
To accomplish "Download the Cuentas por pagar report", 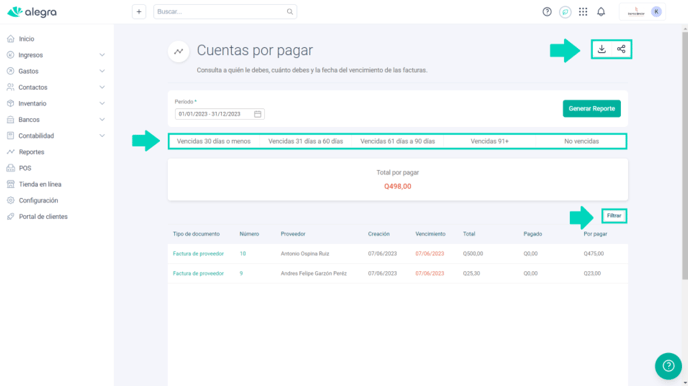I will [602, 49].
